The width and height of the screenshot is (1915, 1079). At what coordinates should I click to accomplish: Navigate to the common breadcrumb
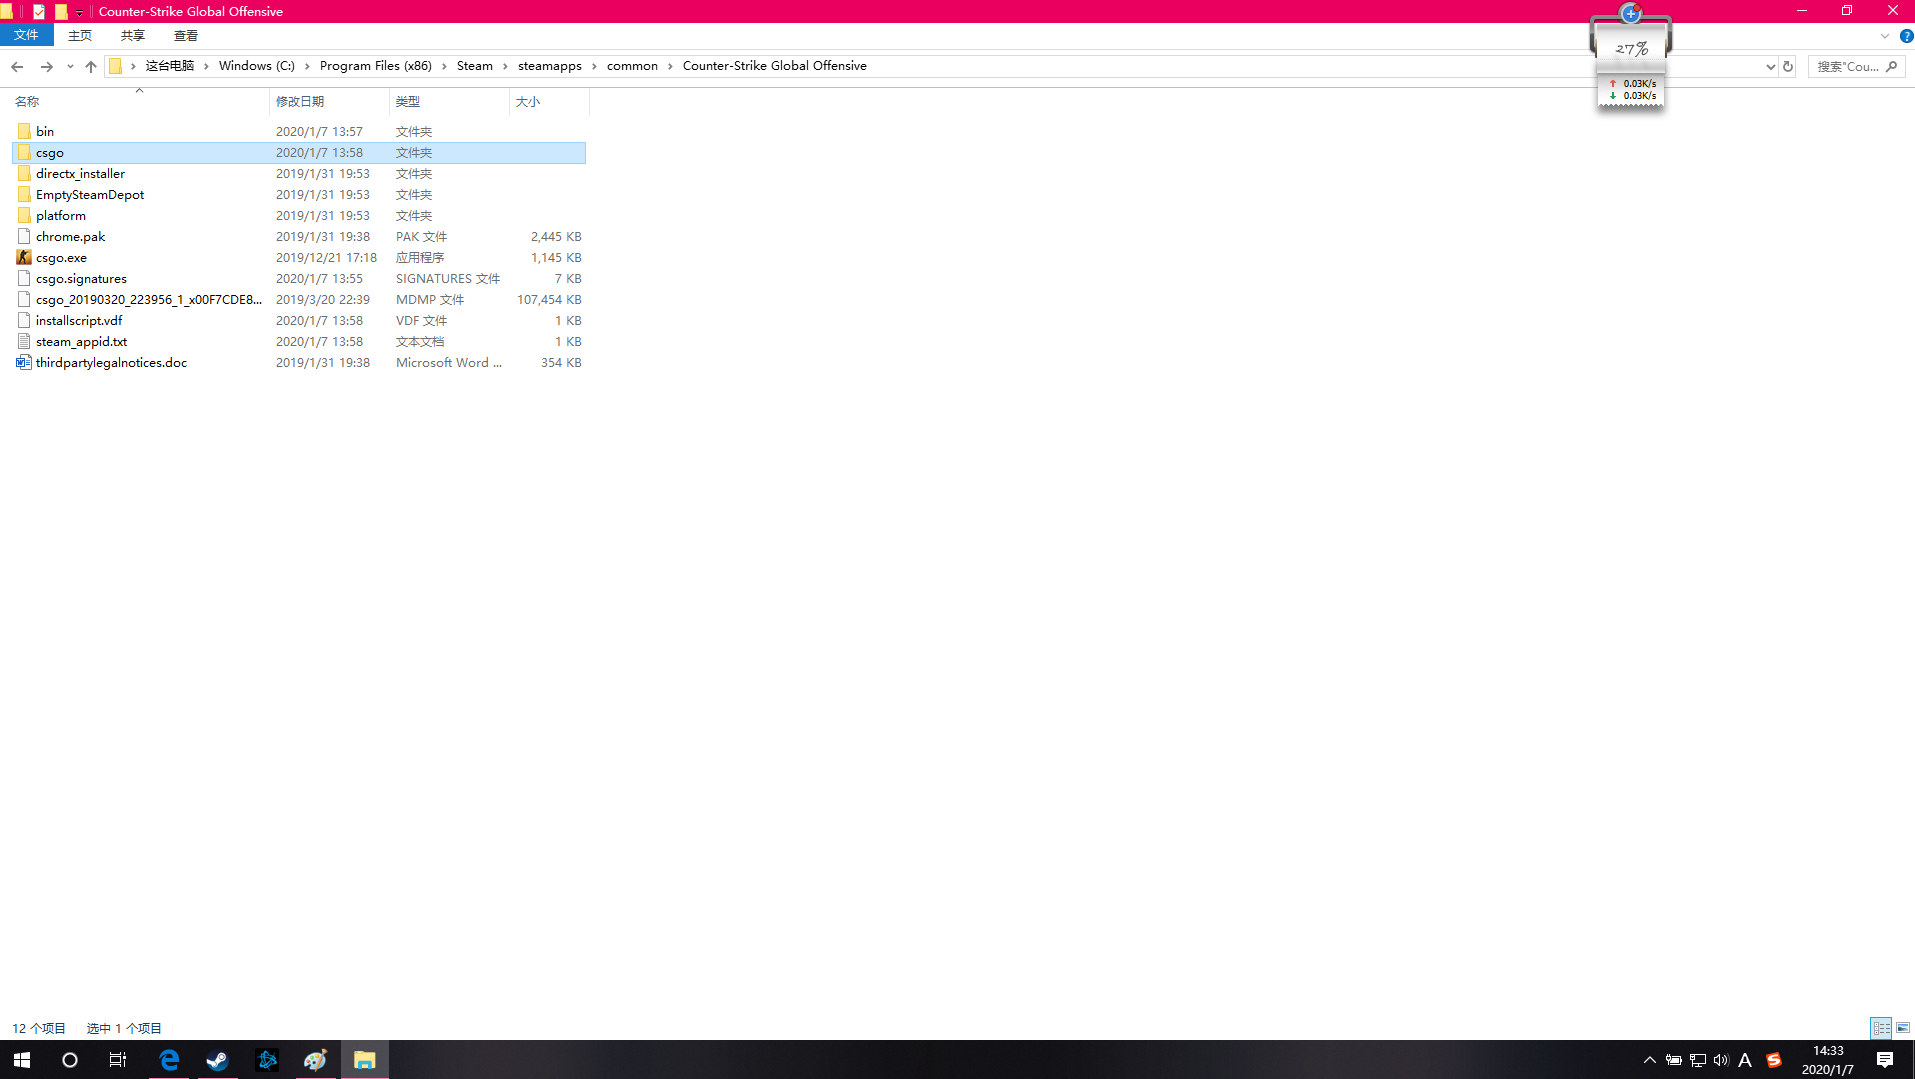coord(632,66)
